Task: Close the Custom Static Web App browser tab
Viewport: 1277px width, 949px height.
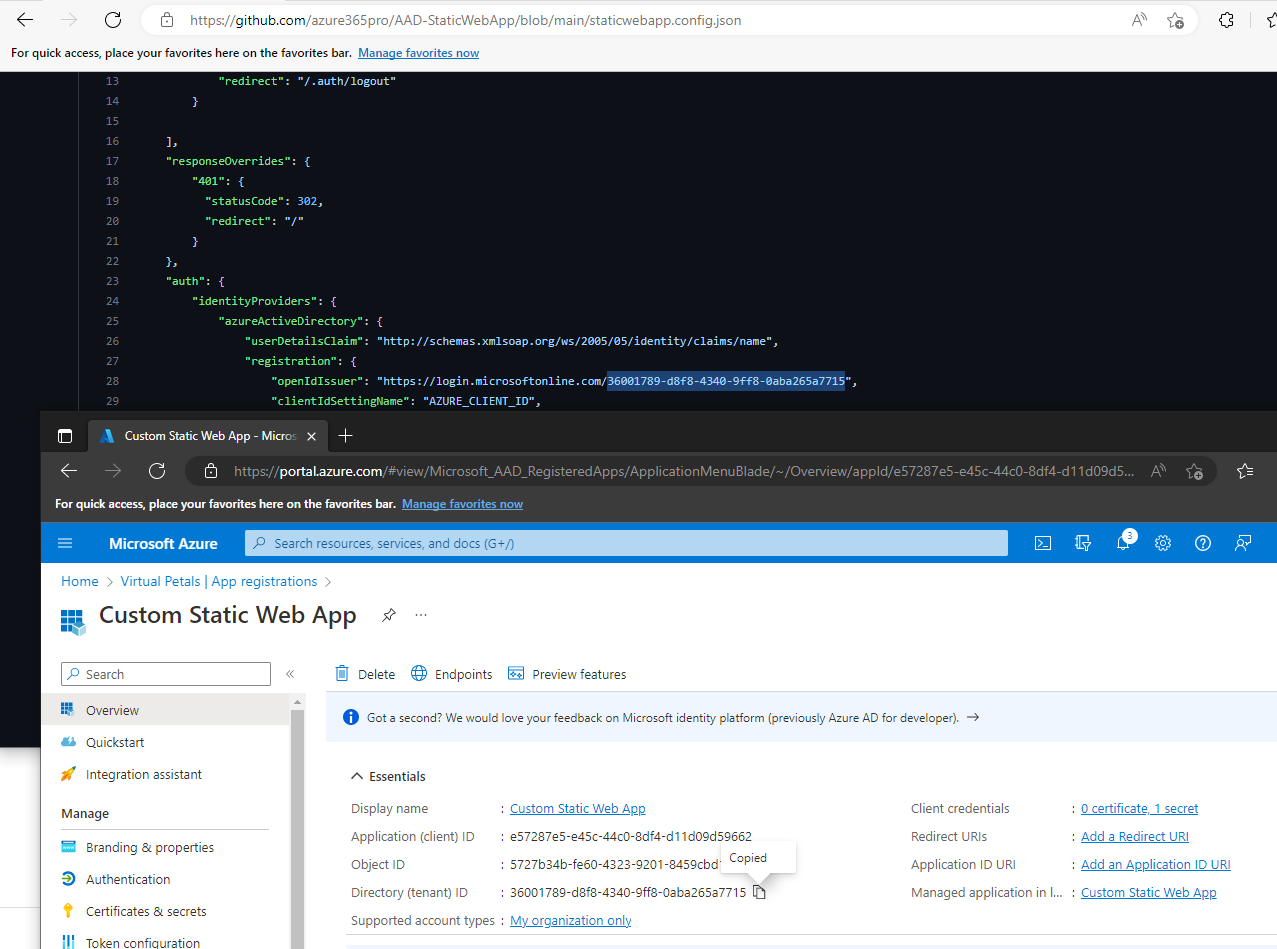Action: click(x=311, y=436)
